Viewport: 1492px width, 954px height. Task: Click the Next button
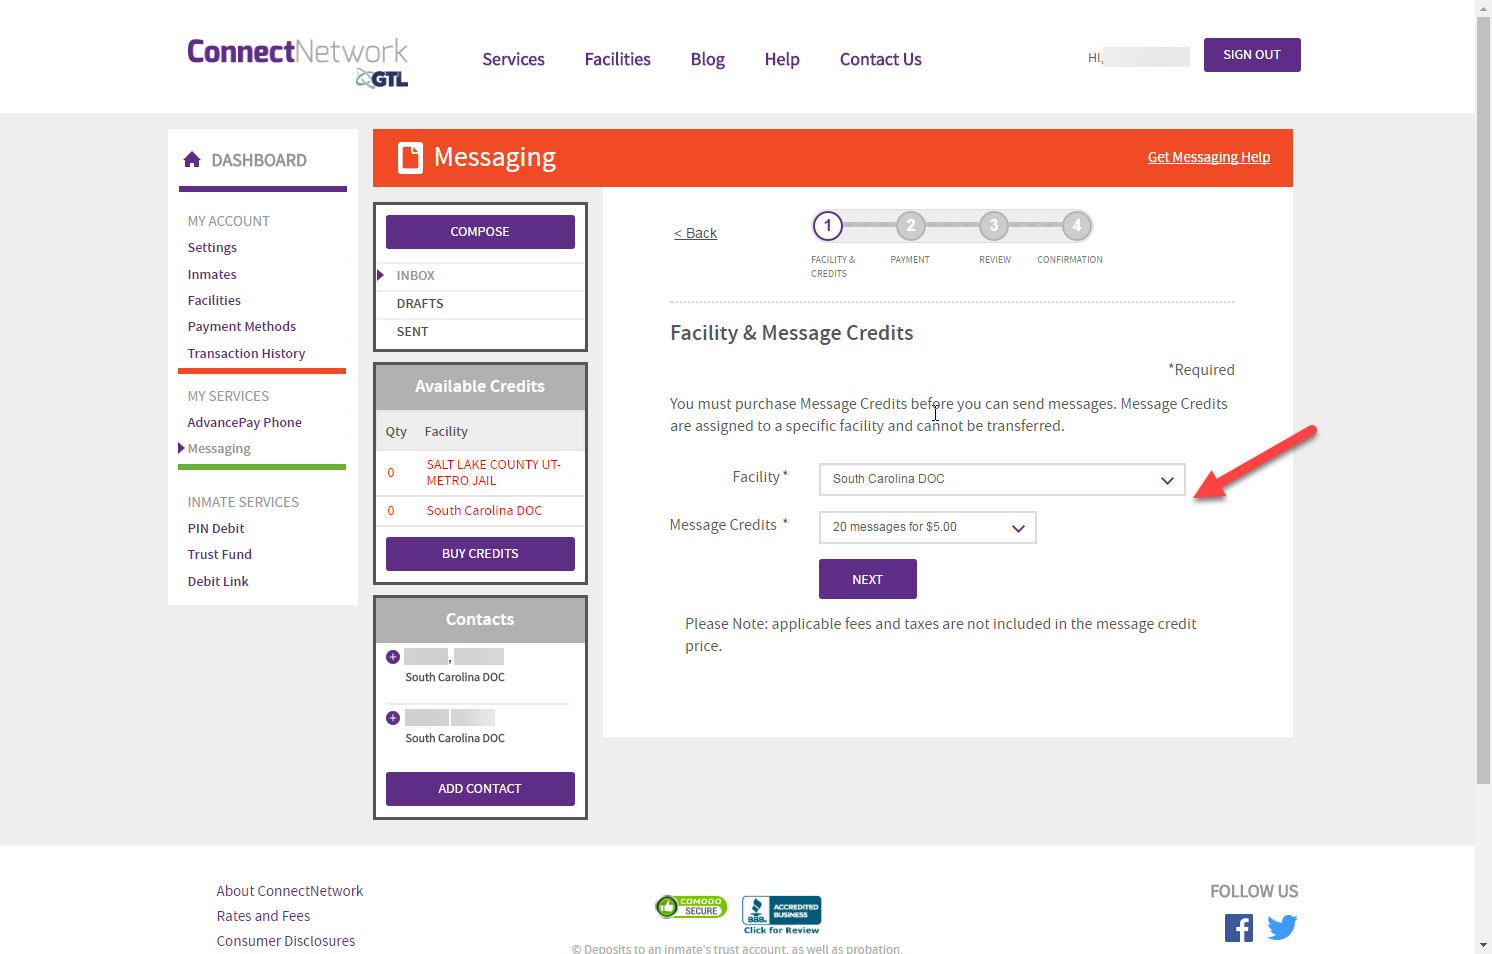tap(868, 579)
